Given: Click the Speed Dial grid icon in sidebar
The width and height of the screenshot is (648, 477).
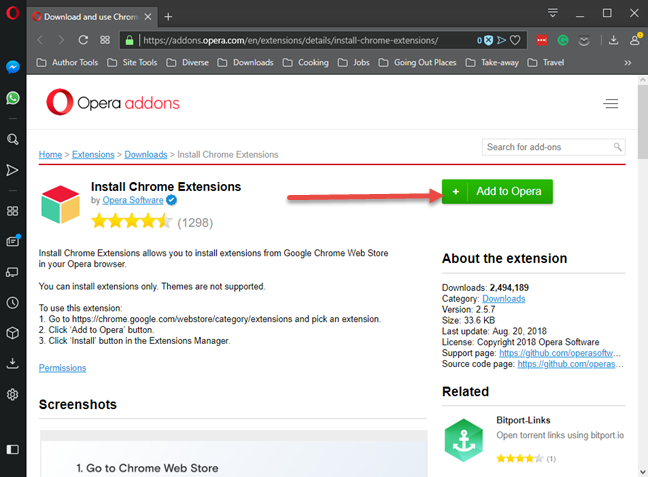Looking at the screenshot, I should point(13,211).
